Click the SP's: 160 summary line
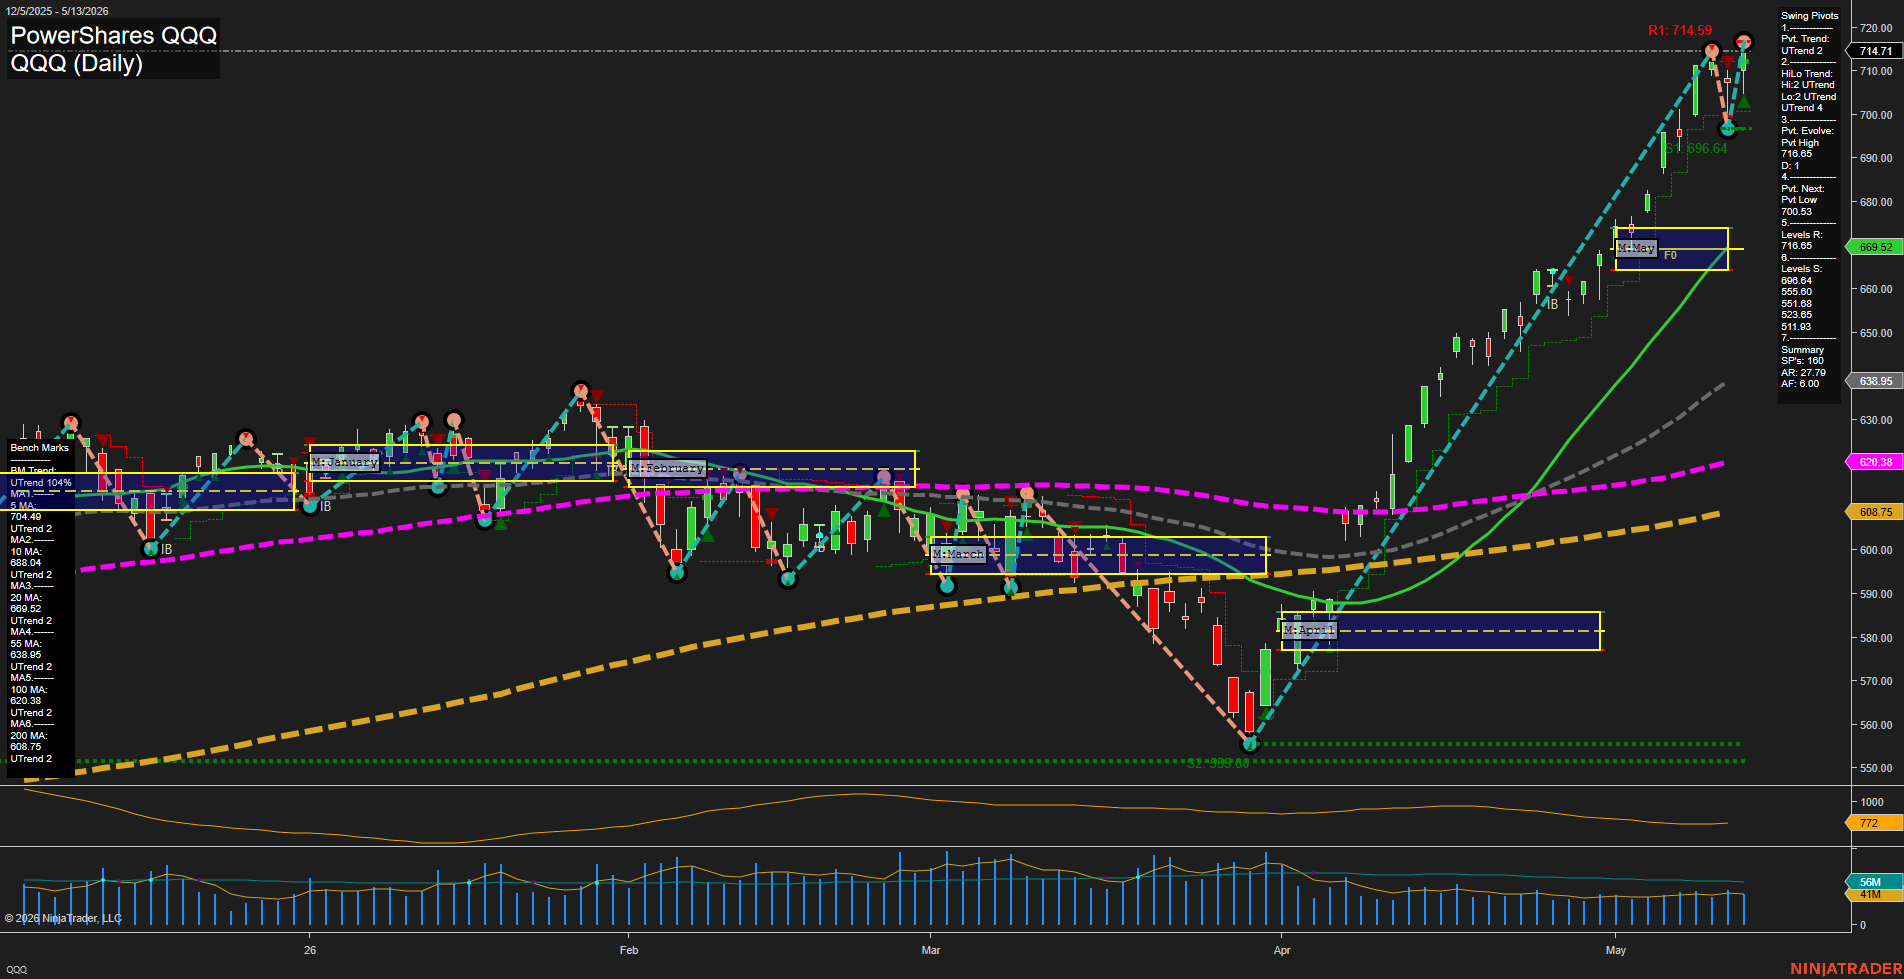1904x979 pixels. pos(1802,361)
